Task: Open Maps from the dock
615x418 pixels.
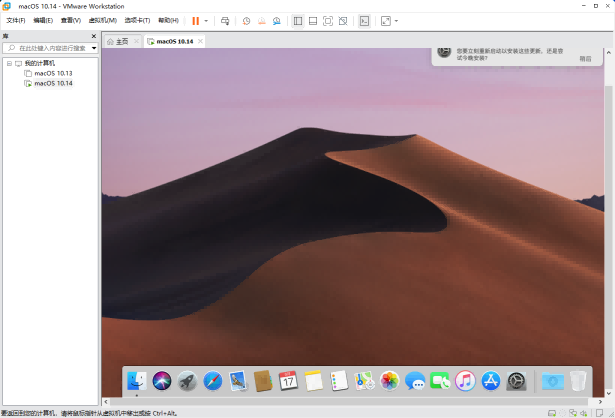Action: pos(364,381)
